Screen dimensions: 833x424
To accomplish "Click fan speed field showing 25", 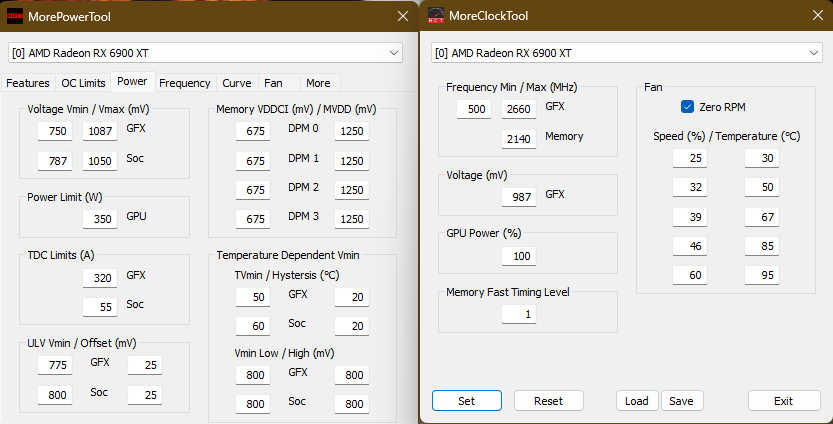I will pyautogui.click(x=690, y=158).
